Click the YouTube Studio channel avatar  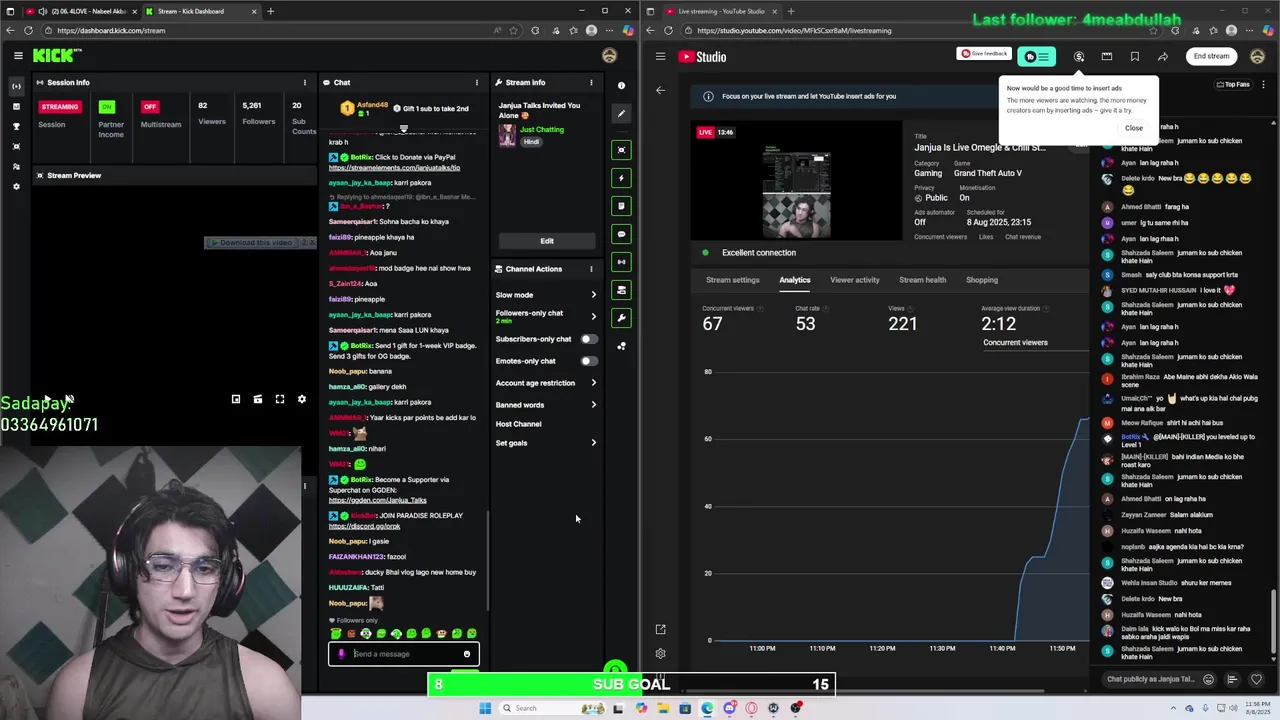tap(1257, 56)
